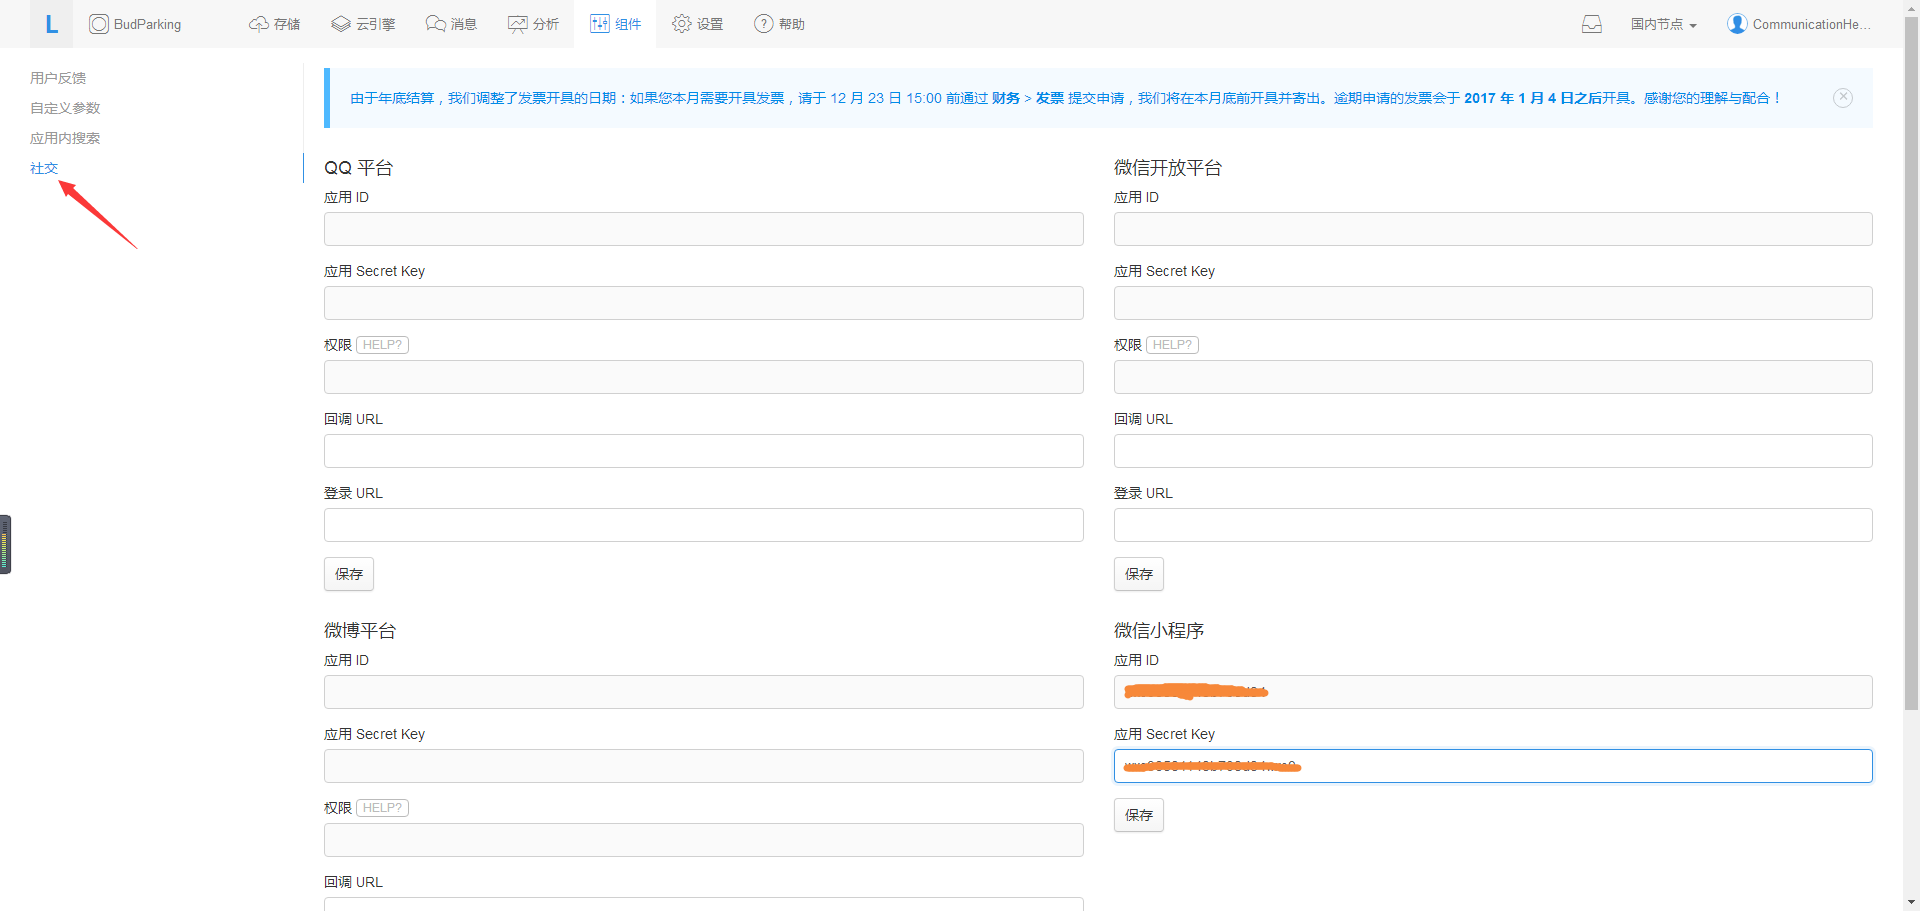This screenshot has height=911, width=1920.
Task: Click HELP? beside QQ 平台 权限
Action: pos(382,345)
